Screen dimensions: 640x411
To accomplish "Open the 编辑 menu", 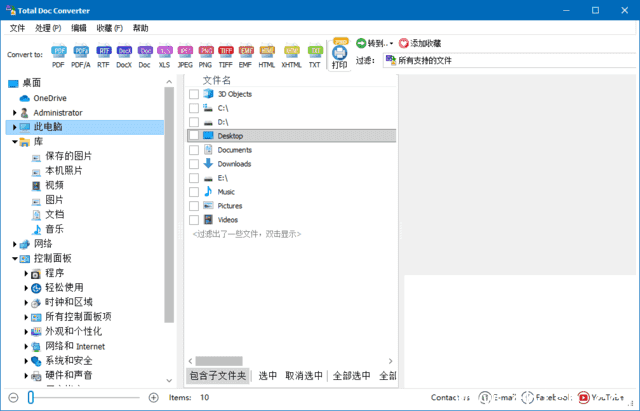I will pos(79,28).
